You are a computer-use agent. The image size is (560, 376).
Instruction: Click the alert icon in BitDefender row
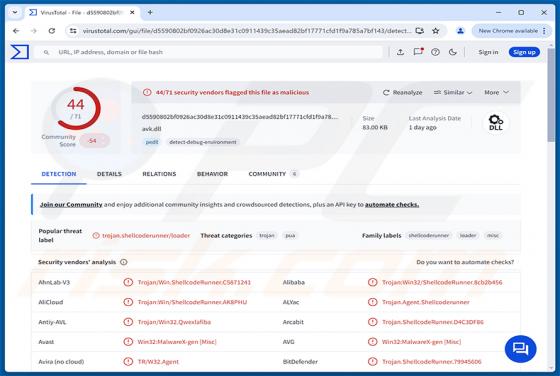pyautogui.click(x=372, y=362)
